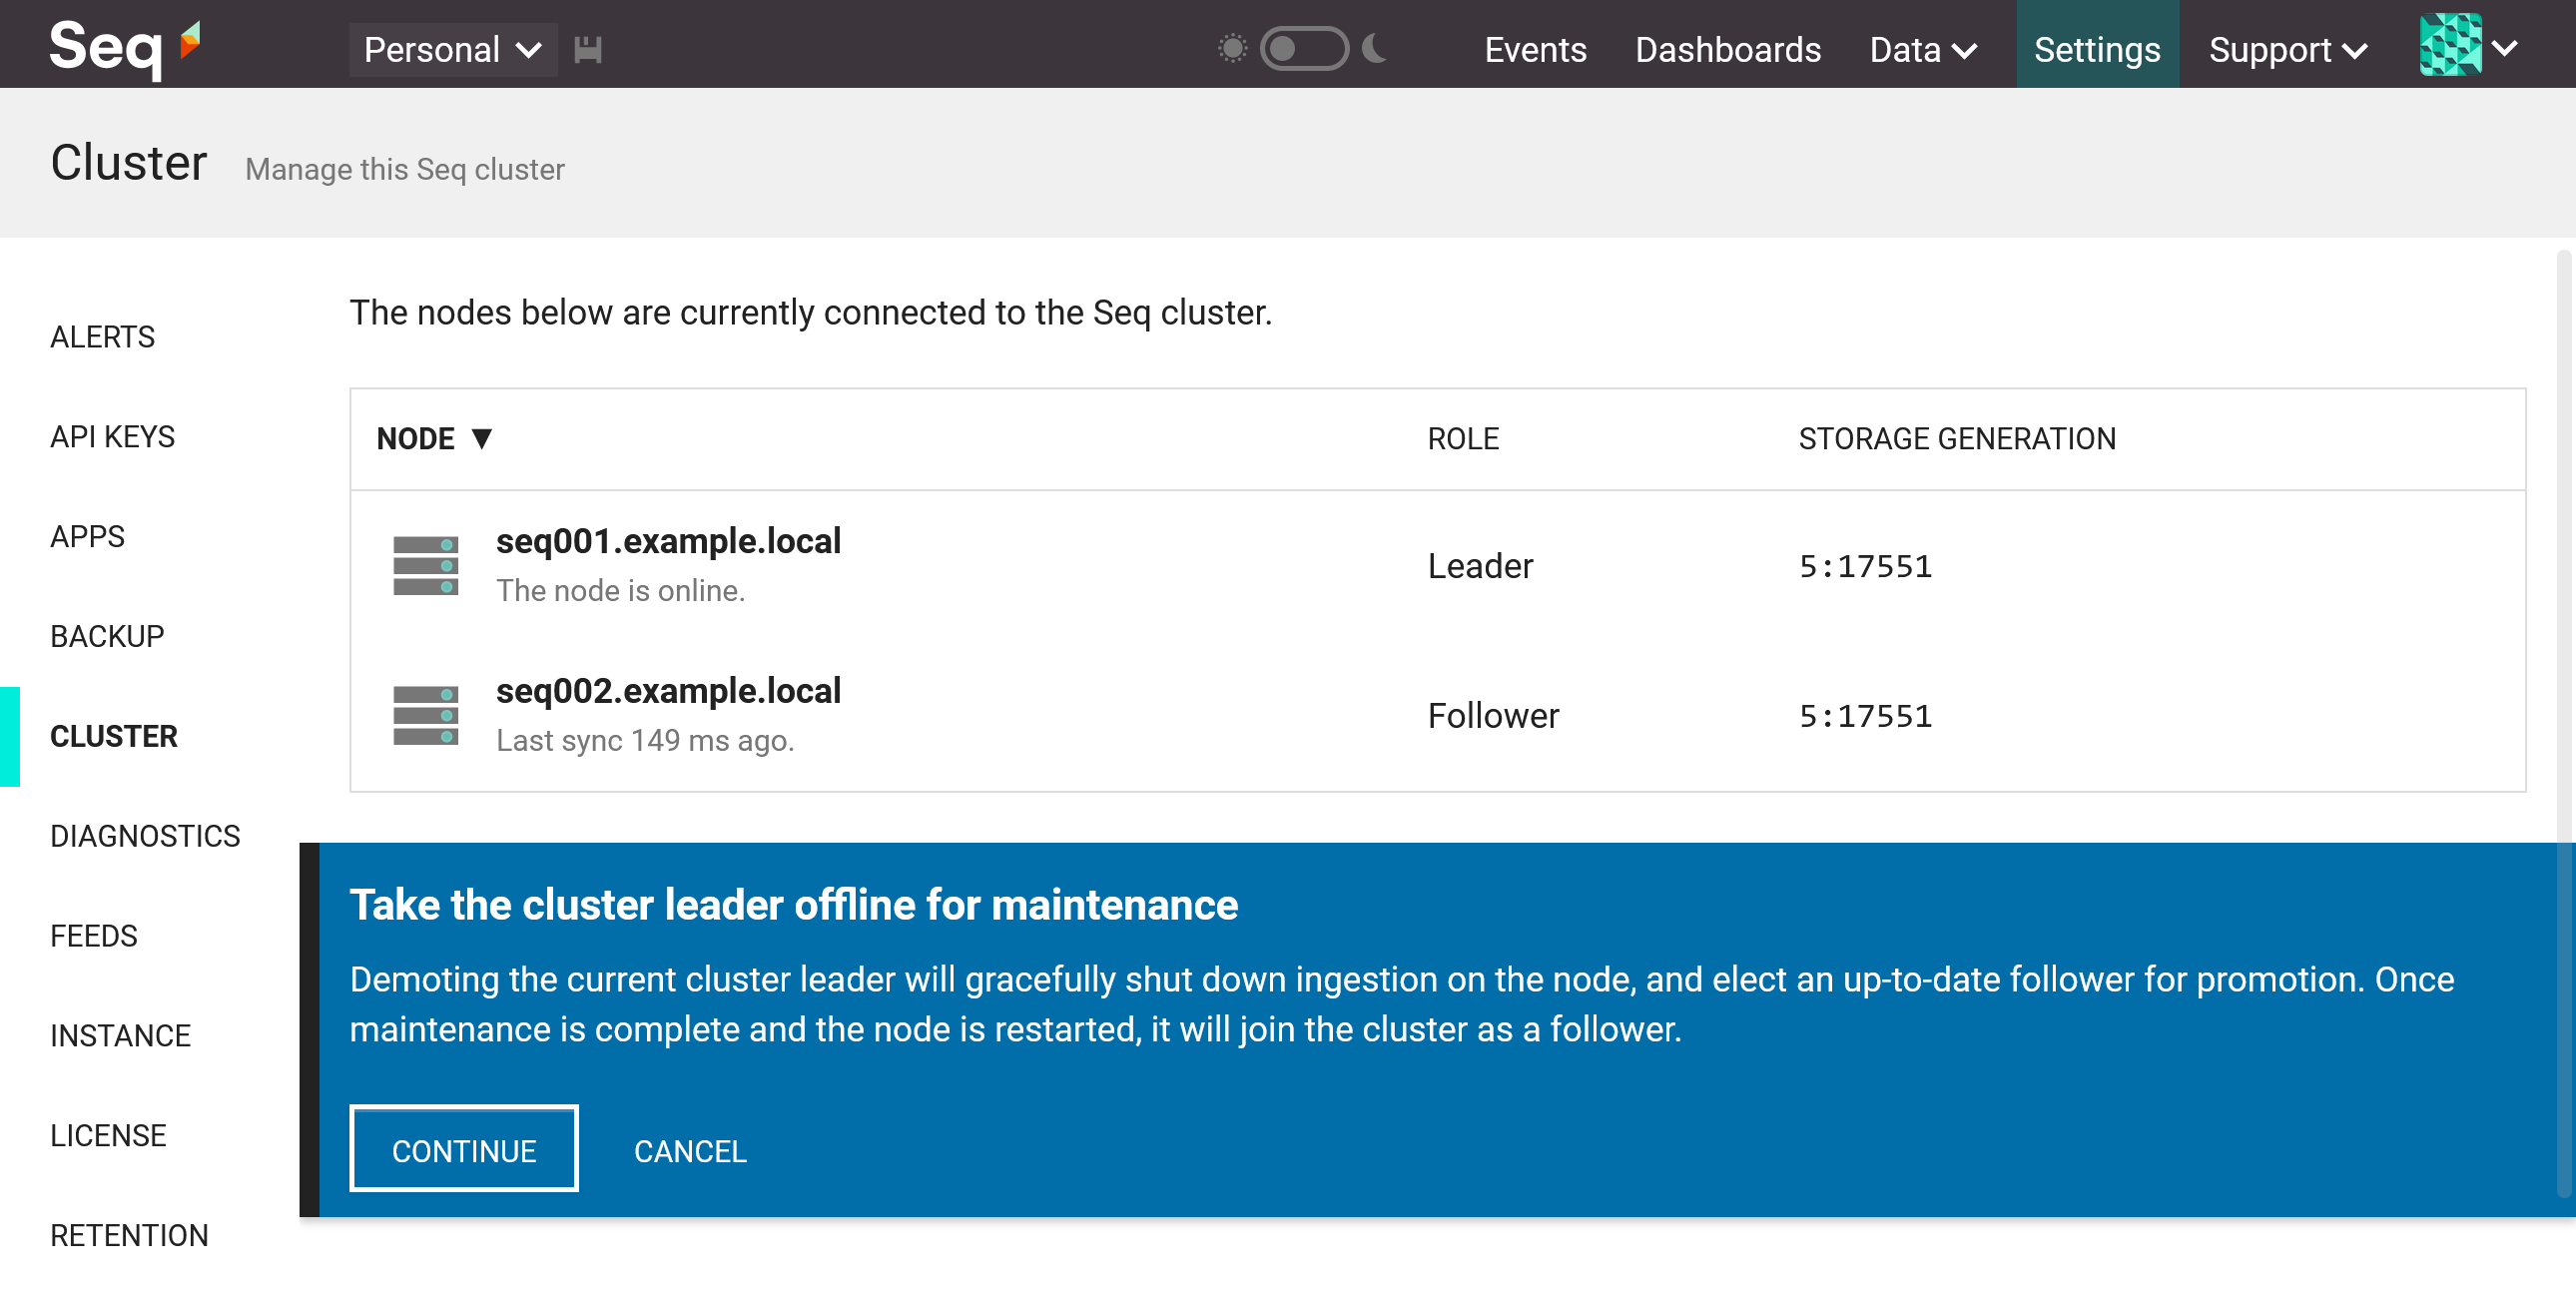This screenshot has height=1305, width=2576.
Task: Click the seq001 server node icon
Action: 425,566
